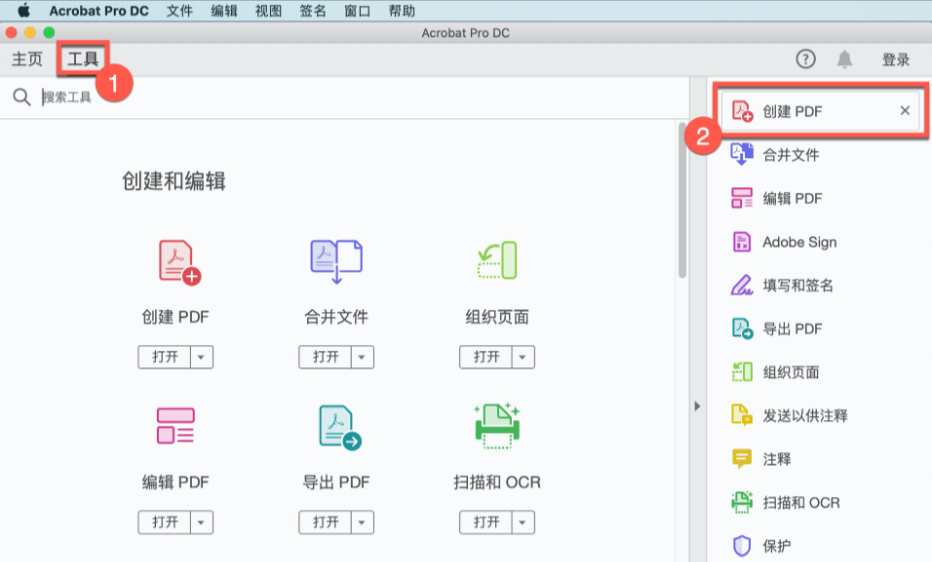Click 导出 PDF icon in right sidebar
932x562 pixels.
click(742, 329)
